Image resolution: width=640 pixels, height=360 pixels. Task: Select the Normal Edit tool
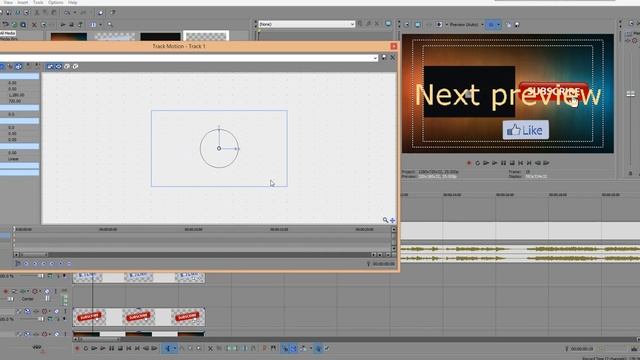(168, 349)
